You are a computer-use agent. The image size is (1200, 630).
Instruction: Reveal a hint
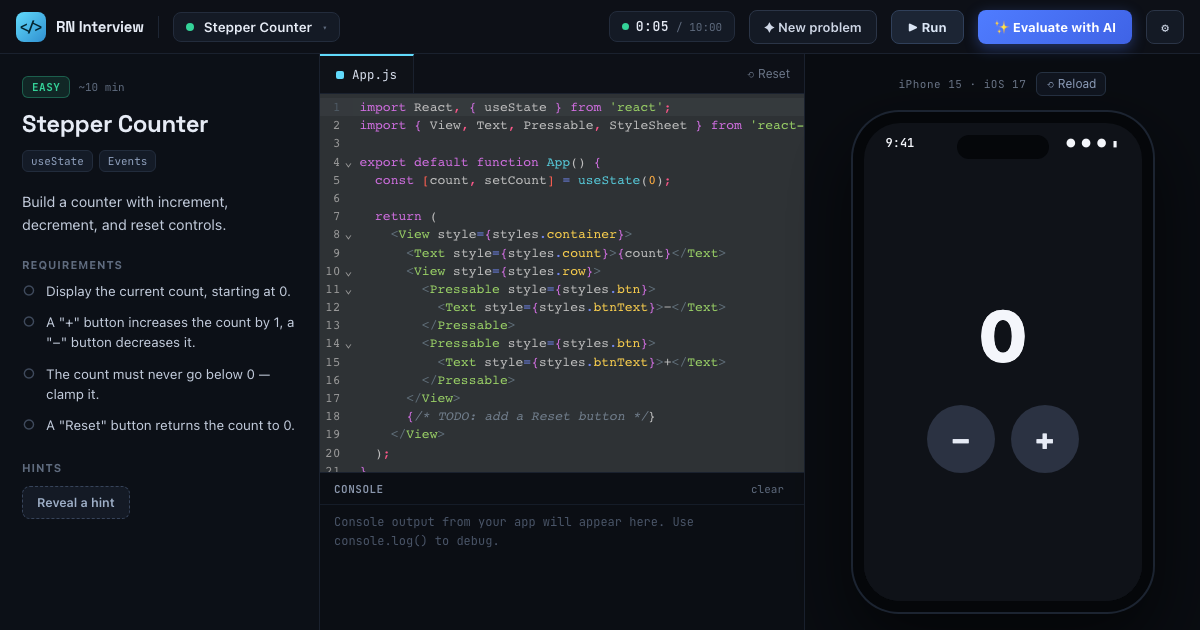click(76, 502)
